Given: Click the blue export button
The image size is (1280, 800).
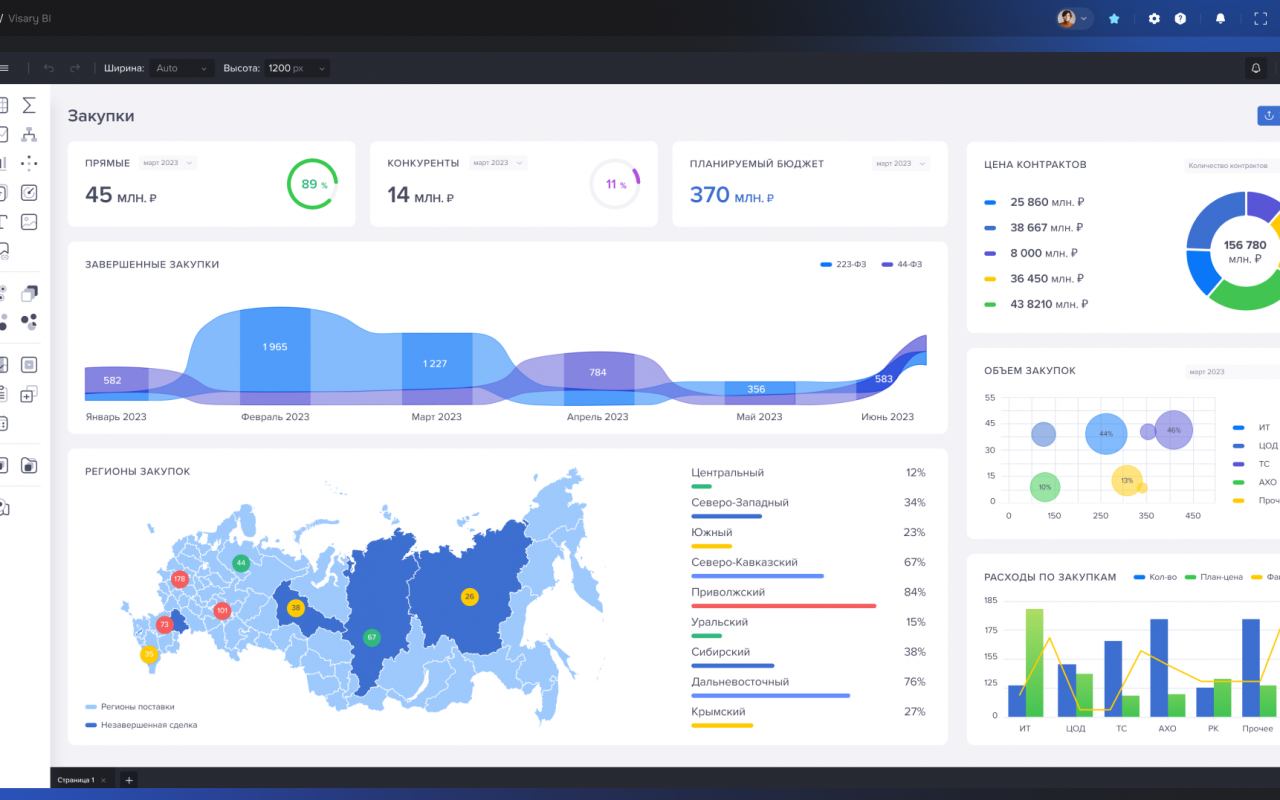Looking at the screenshot, I should pyautogui.click(x=1268, y=115).
